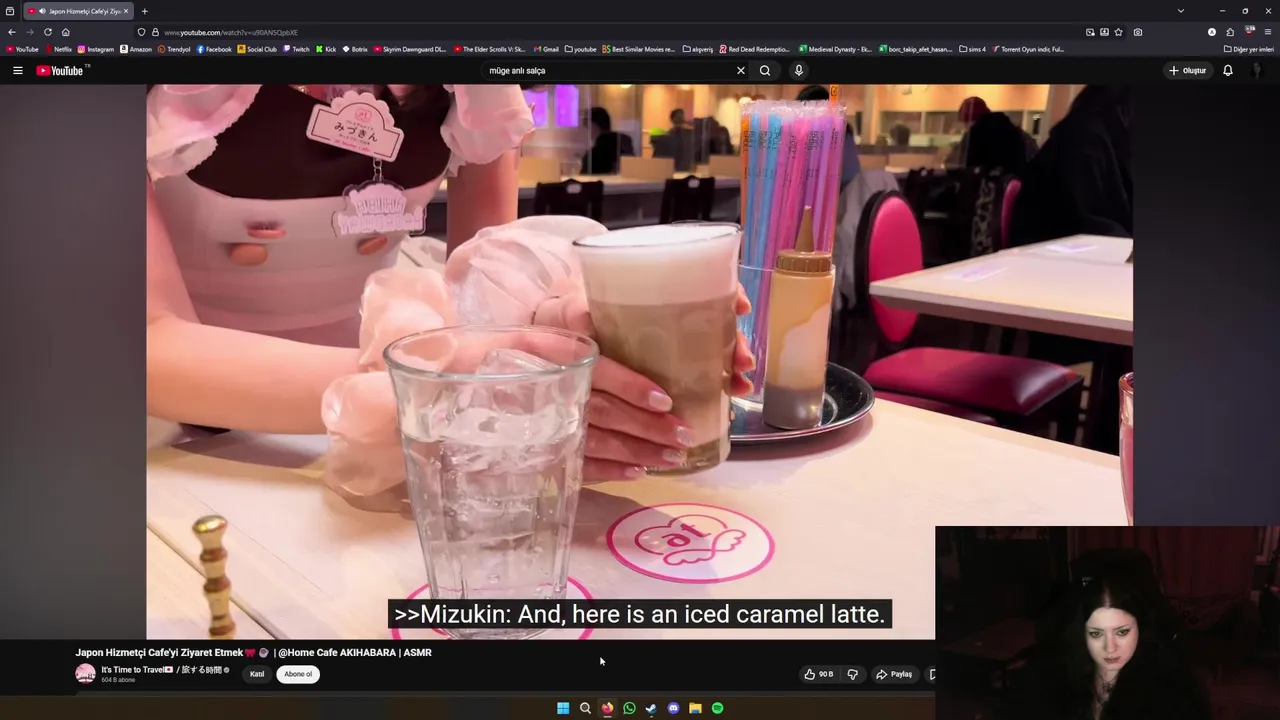Screen dimensions: 1280x720
Task: Open the Trendyol bookmark
Action: (x=174, y=49)
